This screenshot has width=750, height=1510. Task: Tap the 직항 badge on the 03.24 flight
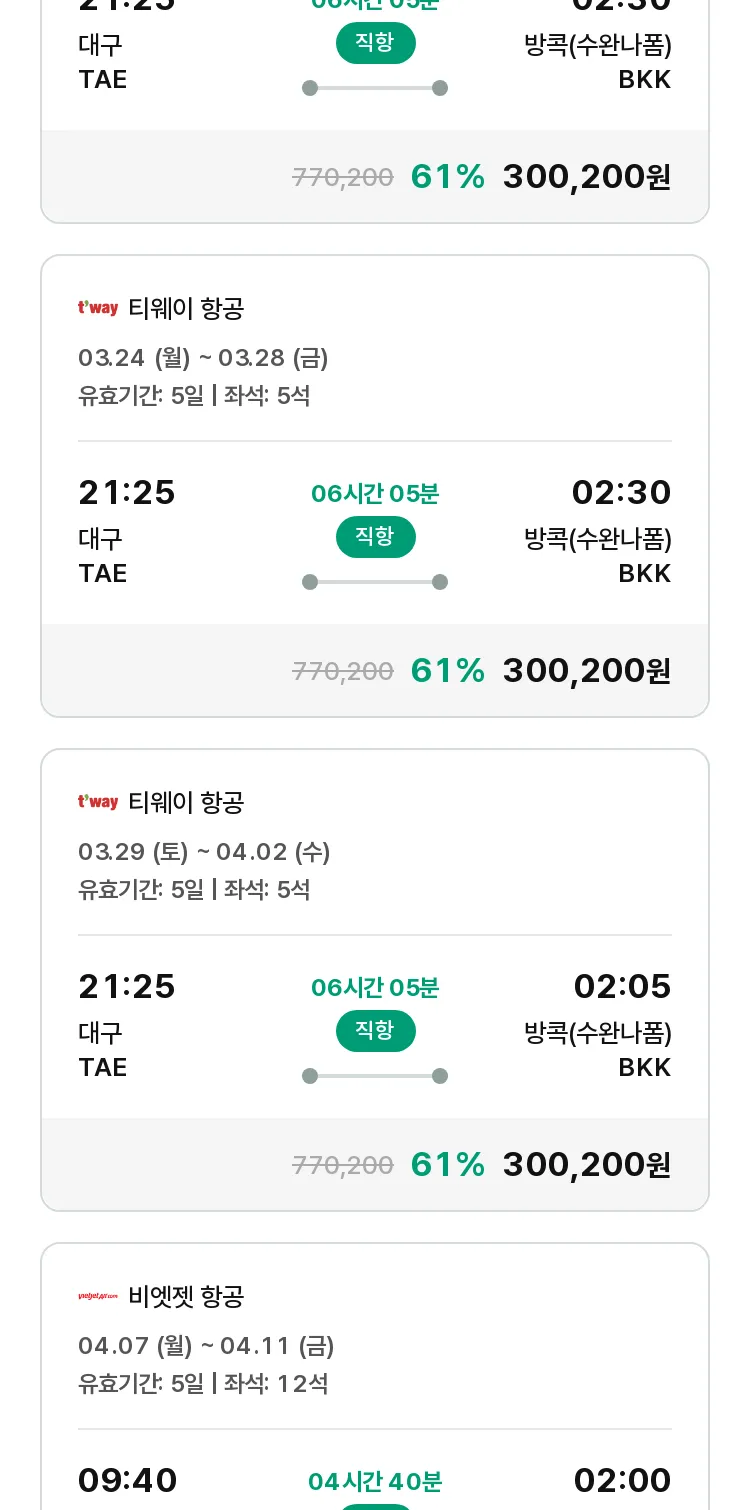tap(375, 537)
